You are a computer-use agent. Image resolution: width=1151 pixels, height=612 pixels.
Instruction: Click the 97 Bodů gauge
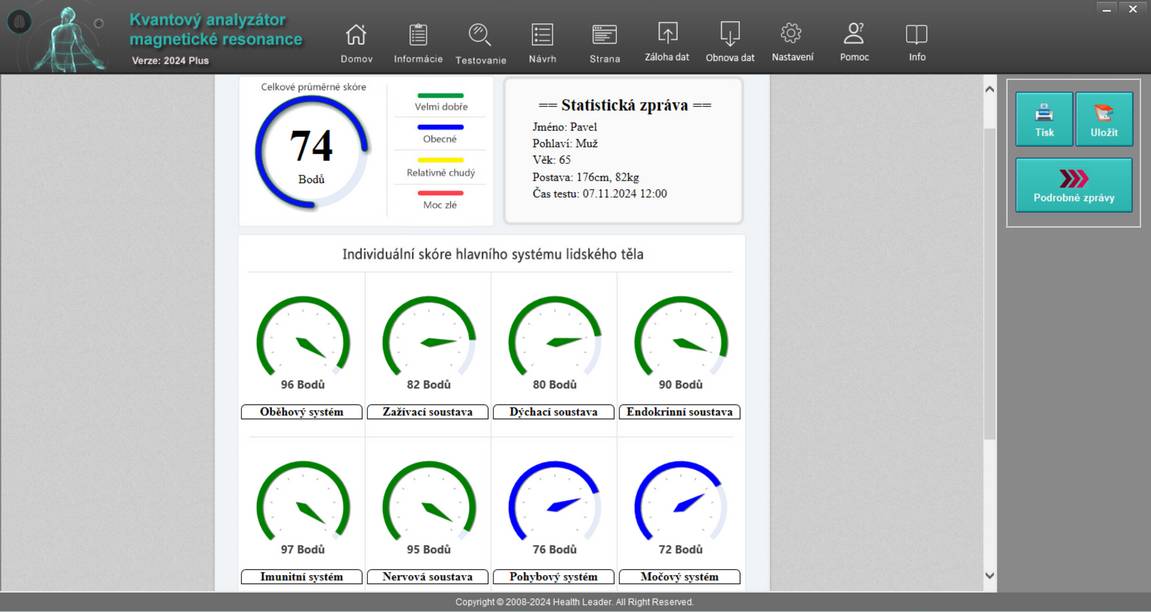point(302,507)
